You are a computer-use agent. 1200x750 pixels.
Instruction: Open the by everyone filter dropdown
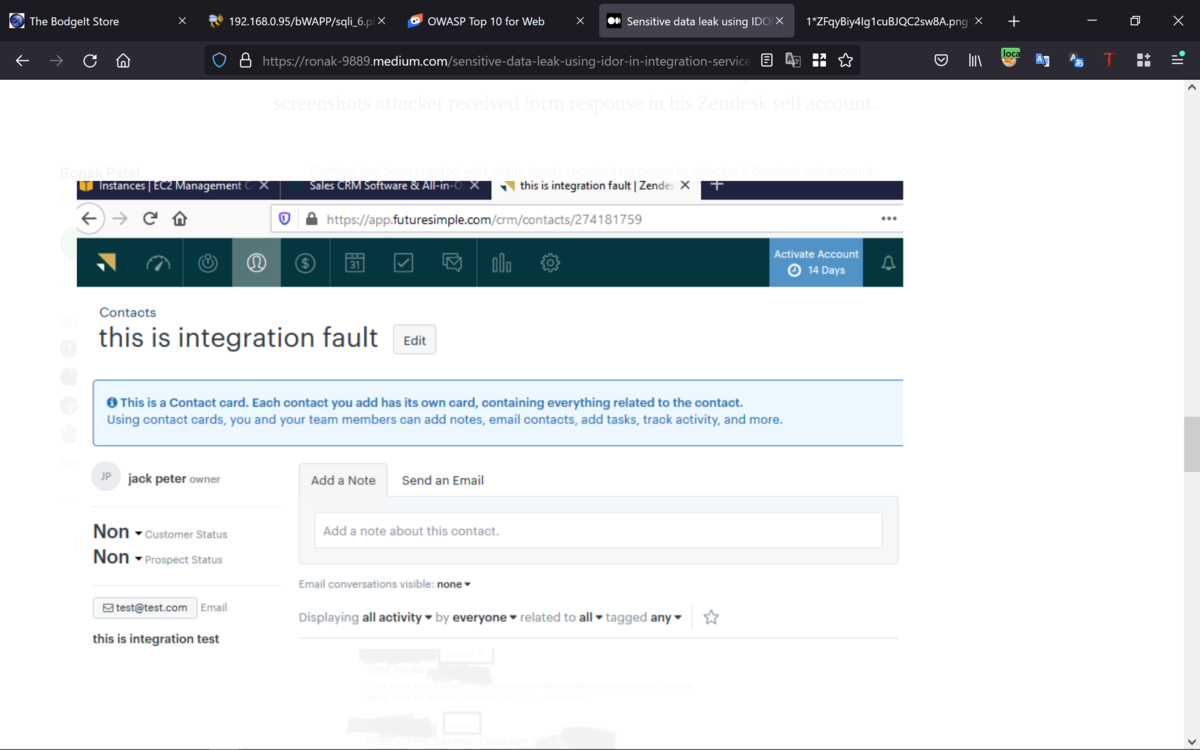click(485, 617)
